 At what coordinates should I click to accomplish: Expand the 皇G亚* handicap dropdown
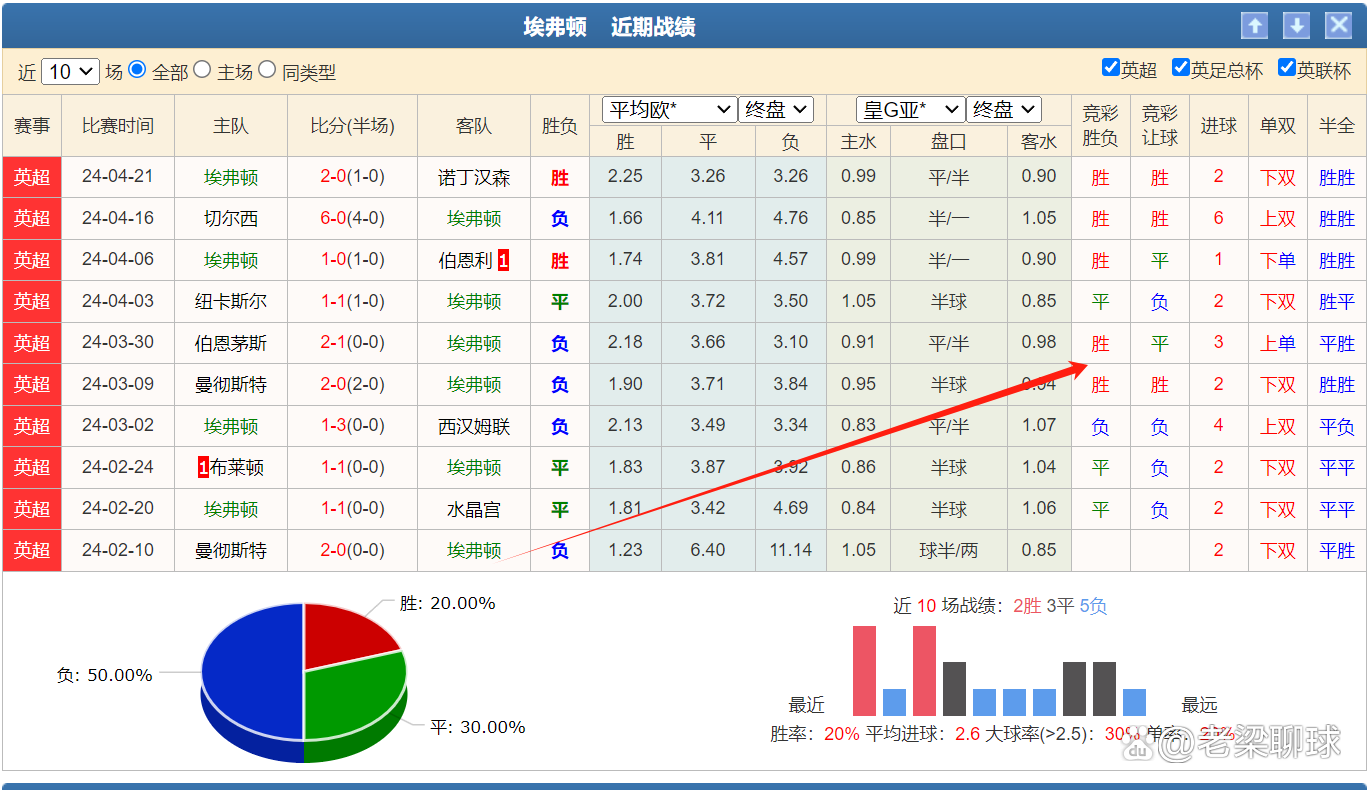pyautogui.click(x=910, y=109)
